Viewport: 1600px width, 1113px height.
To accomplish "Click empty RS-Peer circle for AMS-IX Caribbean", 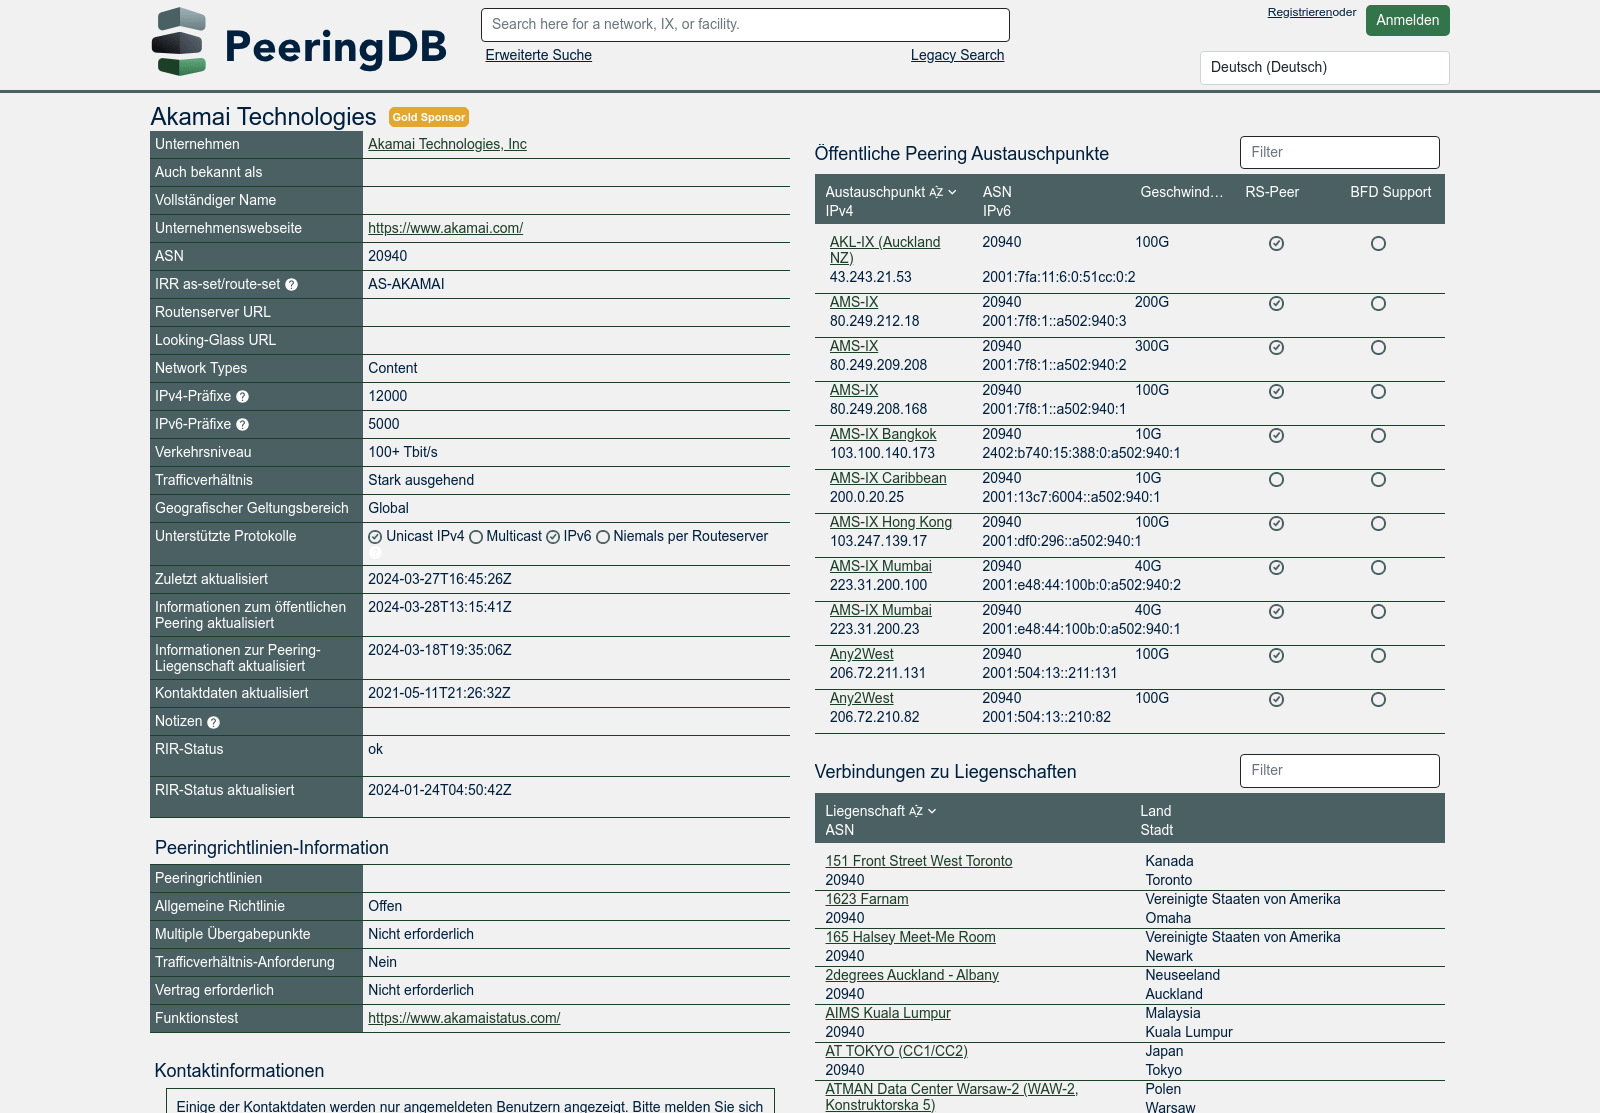I will coord(1276,480).
